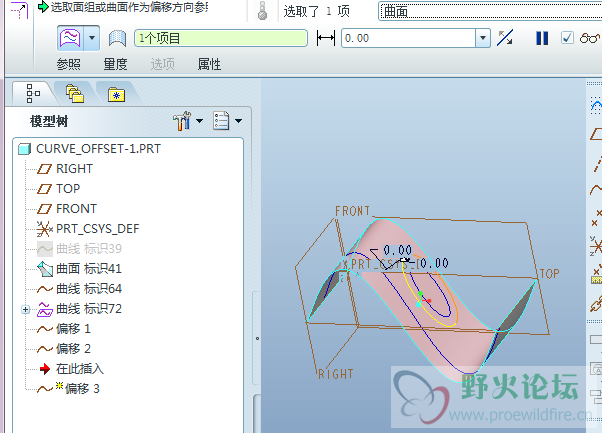This screenshot has width=602, height=433.
Task: Select PRT_CSYS_DEF in the model tree
Action: click(98, 229)
